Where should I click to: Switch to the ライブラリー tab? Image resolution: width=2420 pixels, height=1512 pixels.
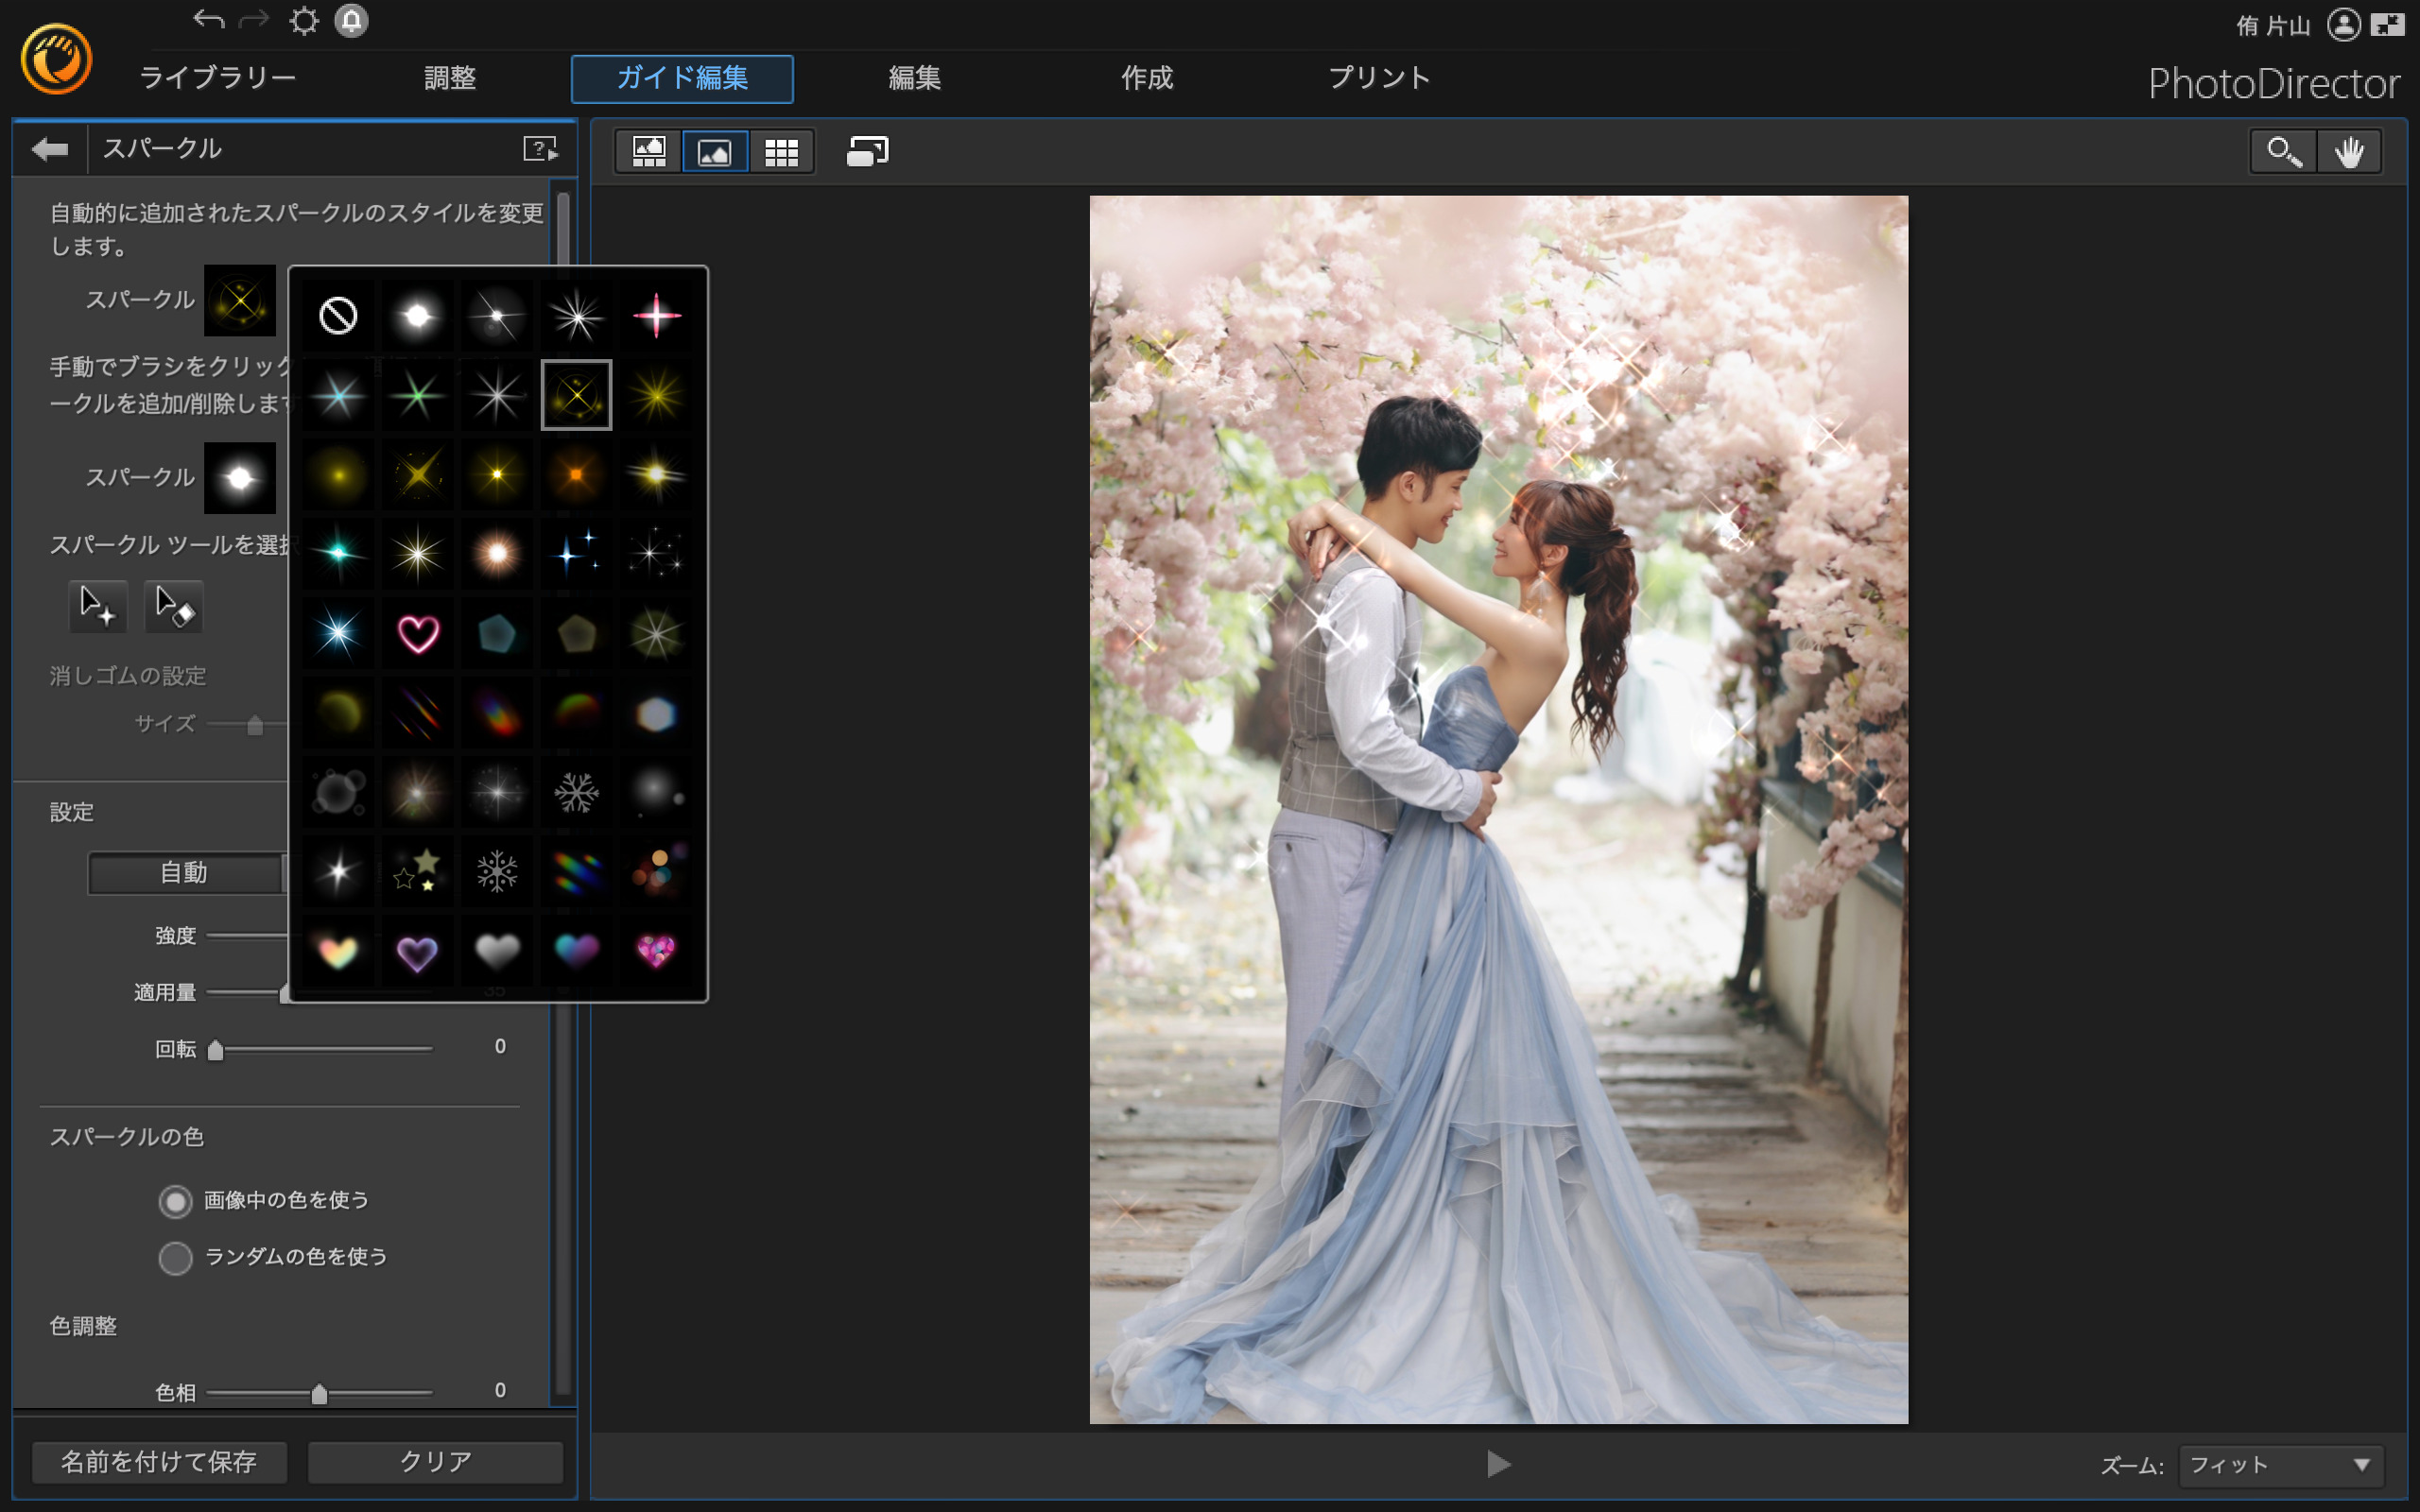(x=217, y=78)
